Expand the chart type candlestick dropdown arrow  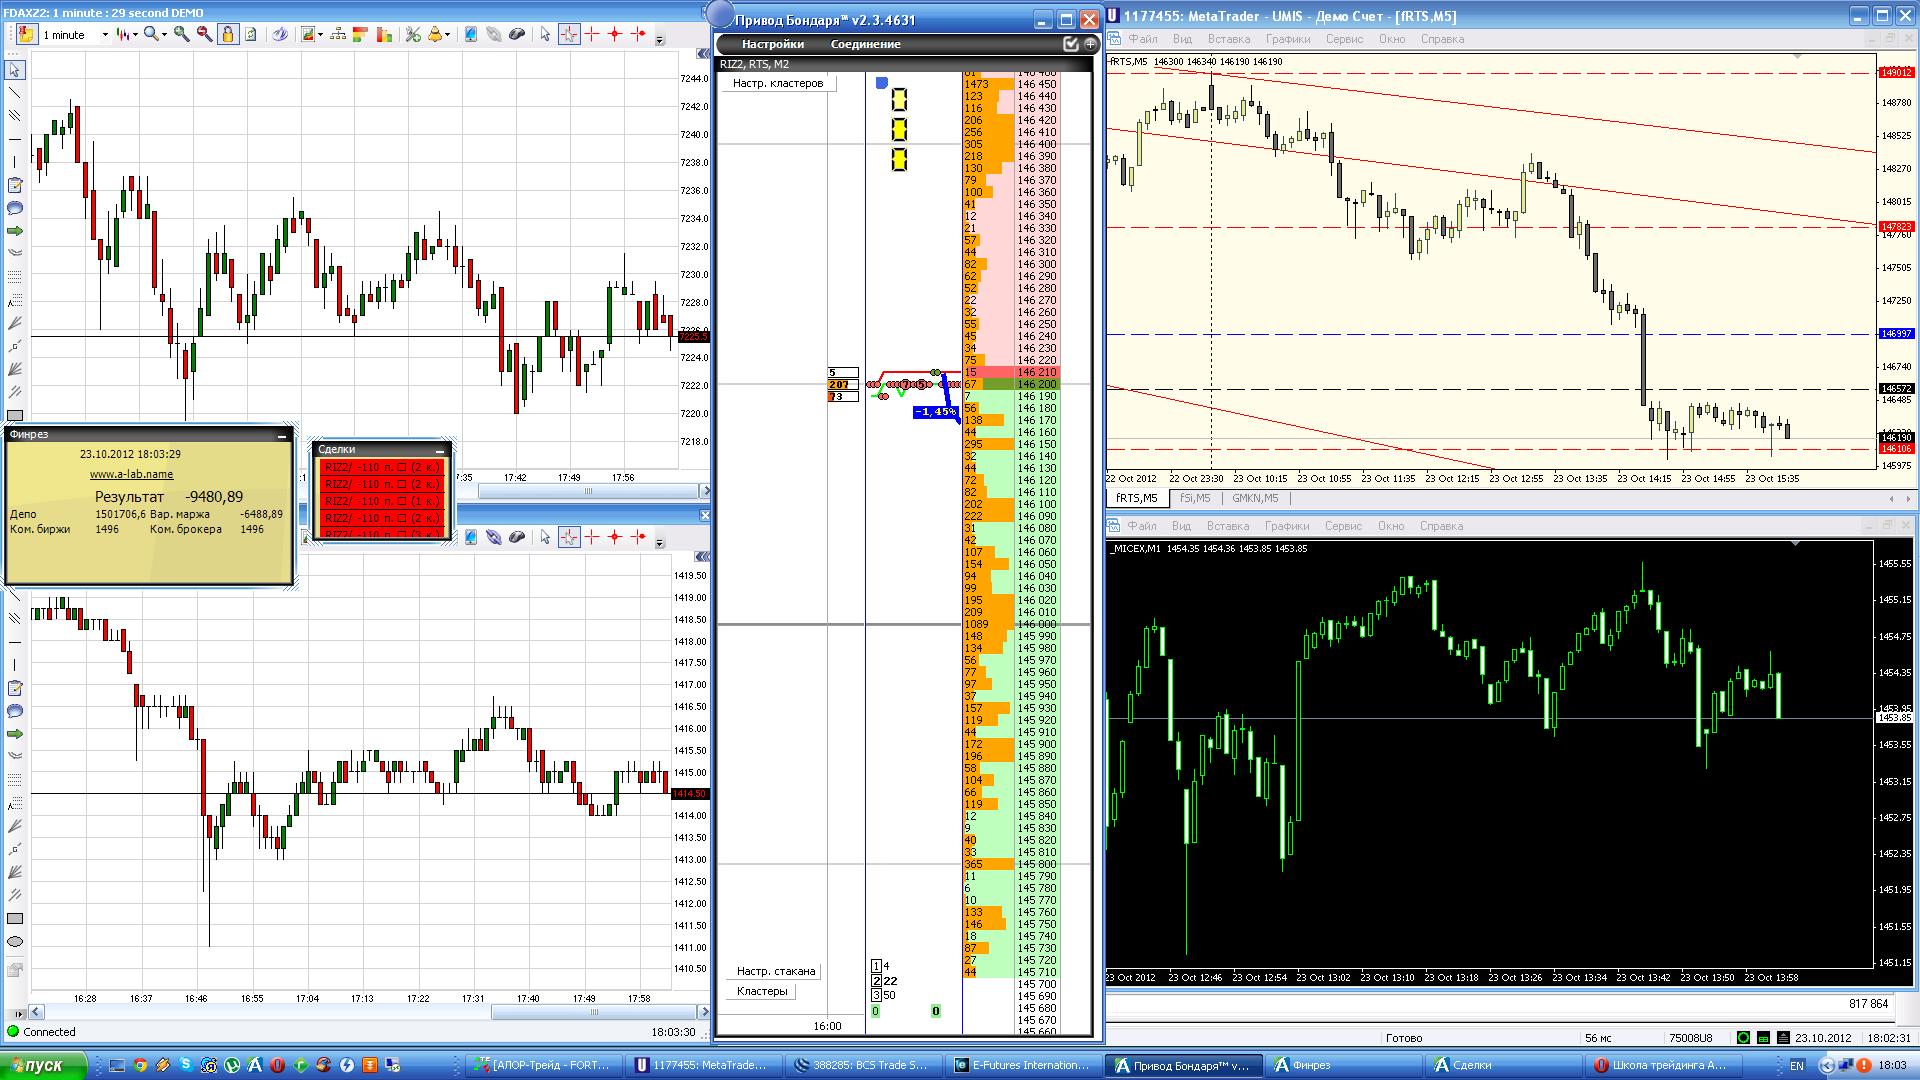135,34
